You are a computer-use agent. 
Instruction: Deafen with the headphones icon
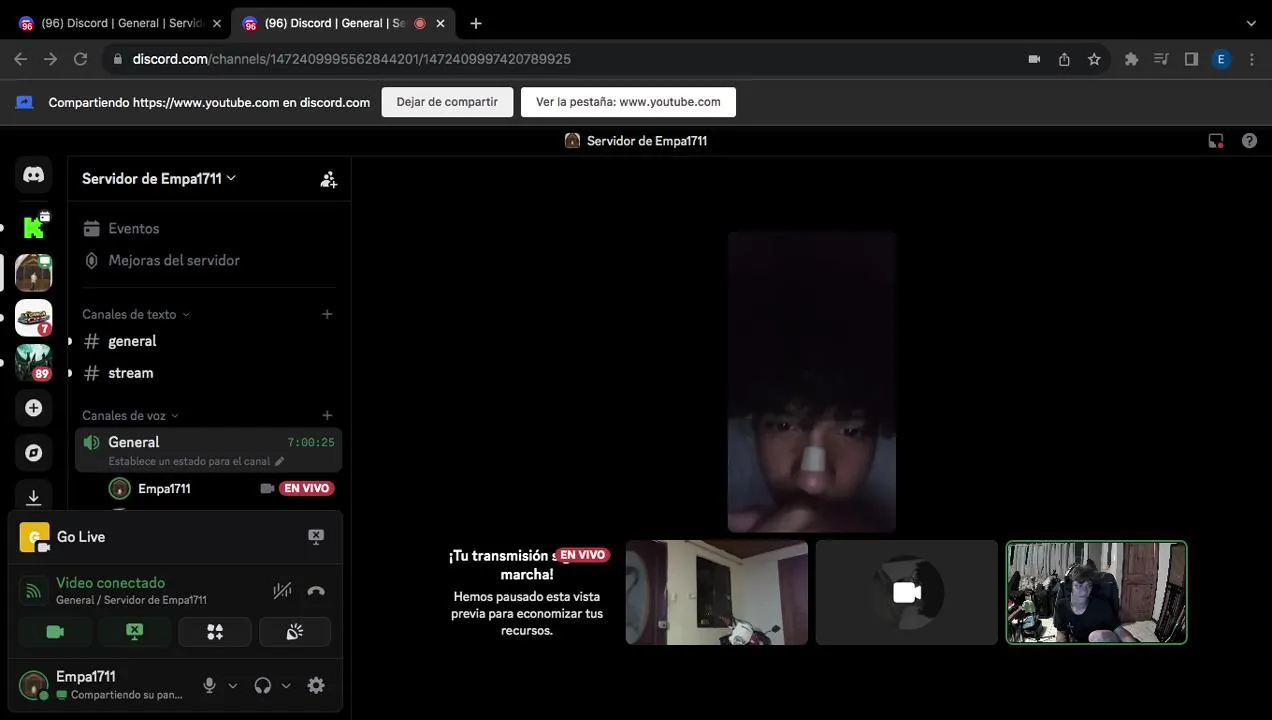263,685
